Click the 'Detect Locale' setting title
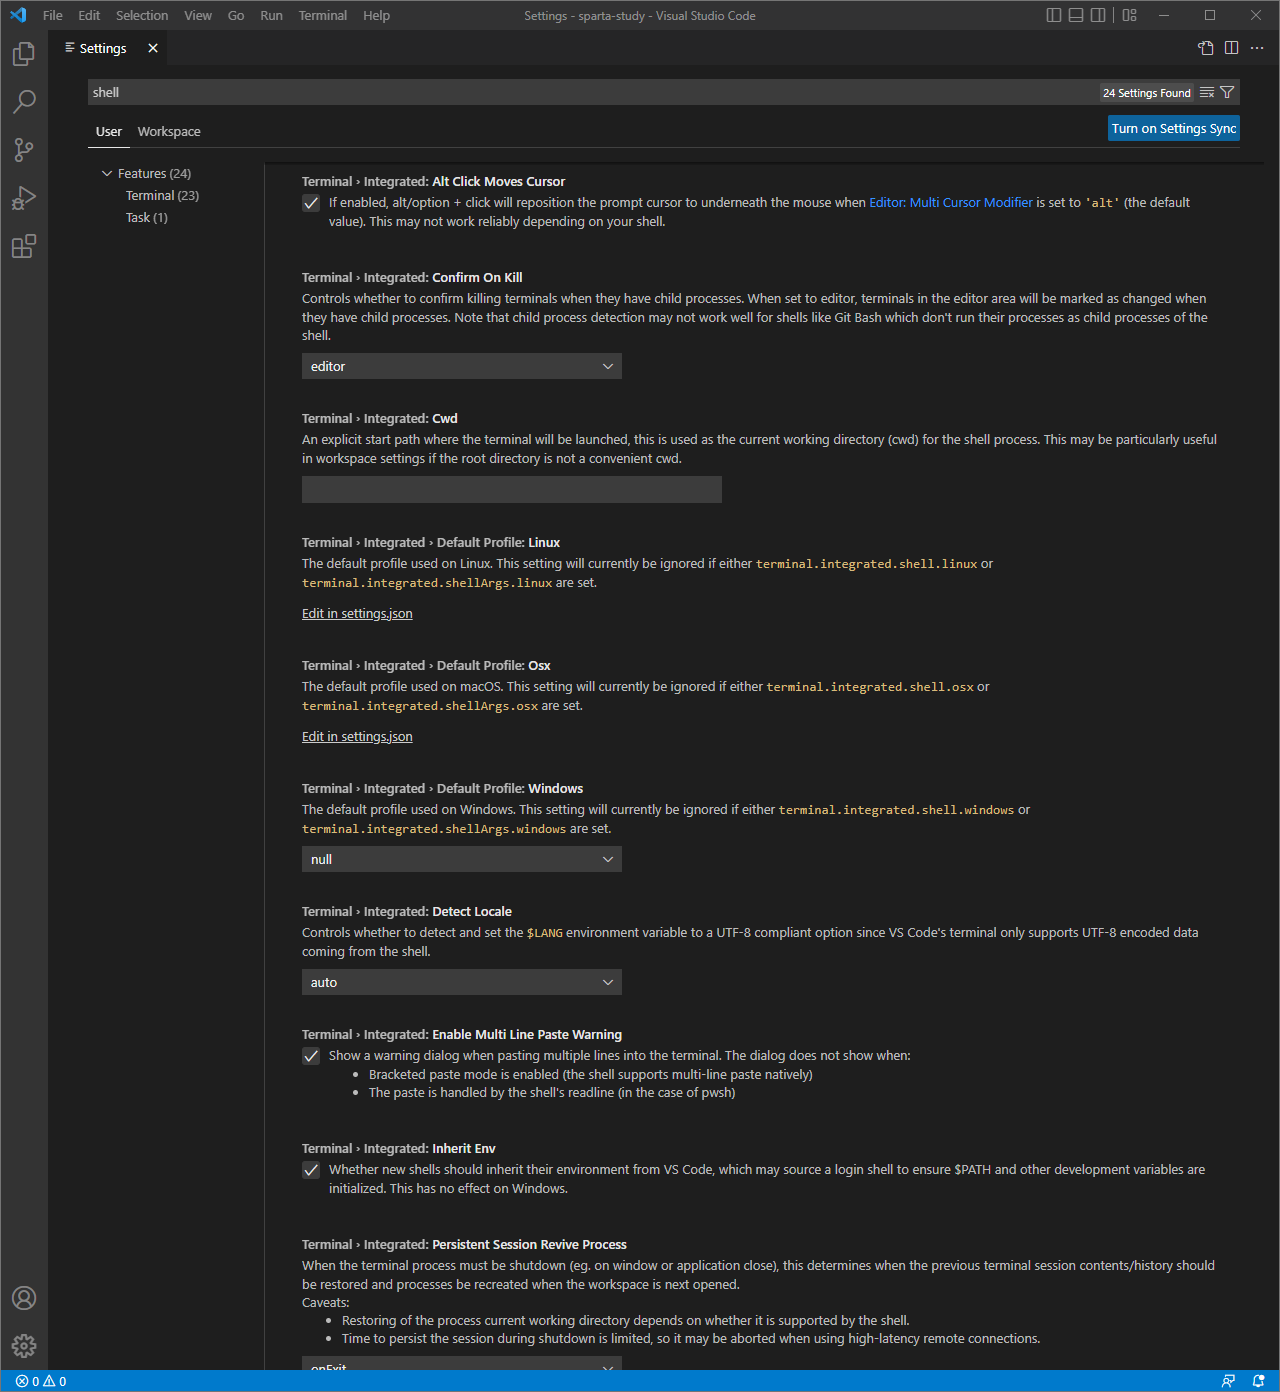 point(472,912)
